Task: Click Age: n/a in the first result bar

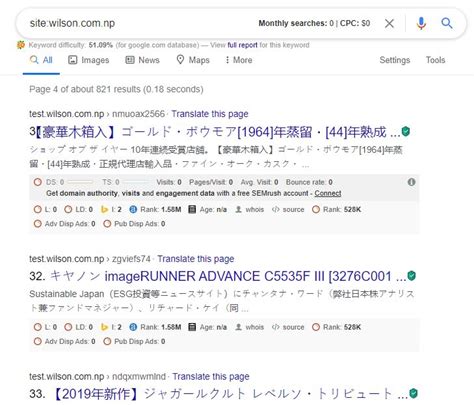Action: [208, 210]
